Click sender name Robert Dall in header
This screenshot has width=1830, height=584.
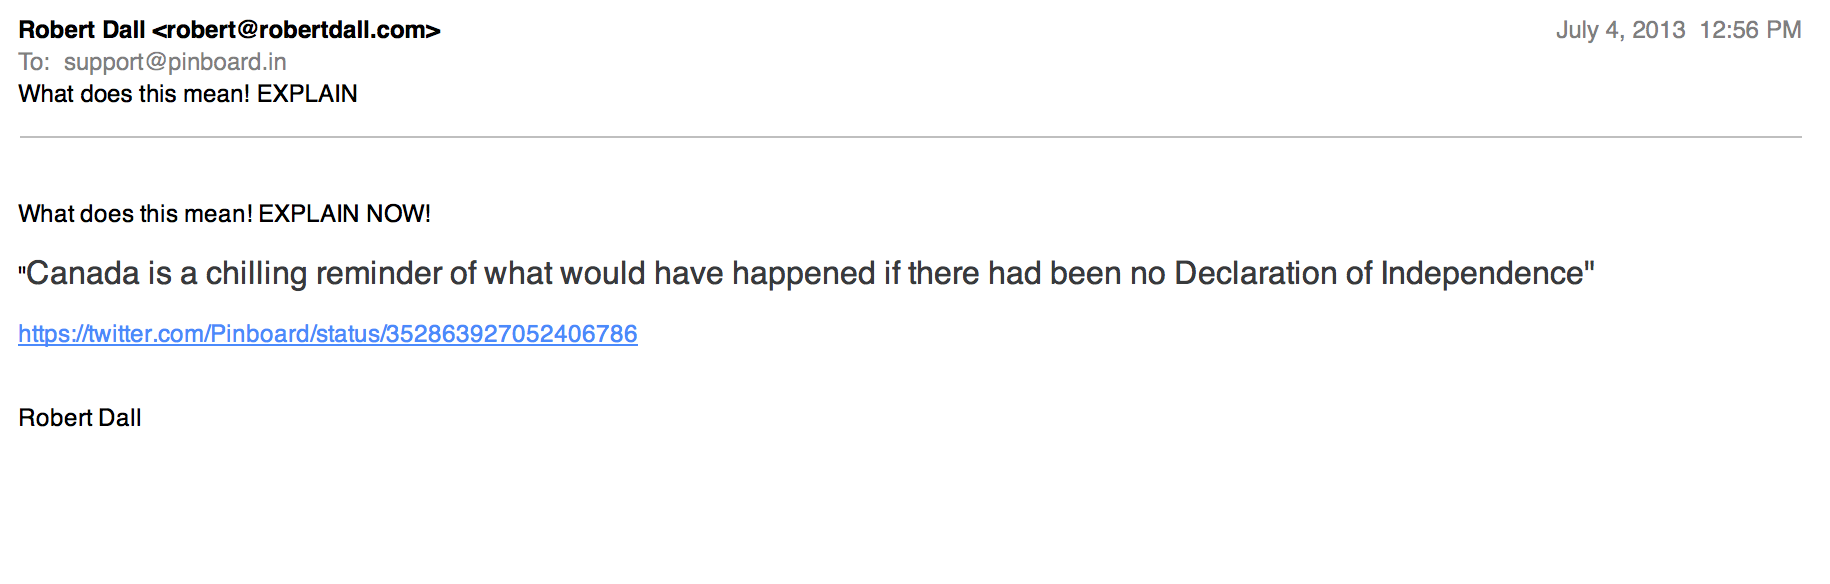82,30
